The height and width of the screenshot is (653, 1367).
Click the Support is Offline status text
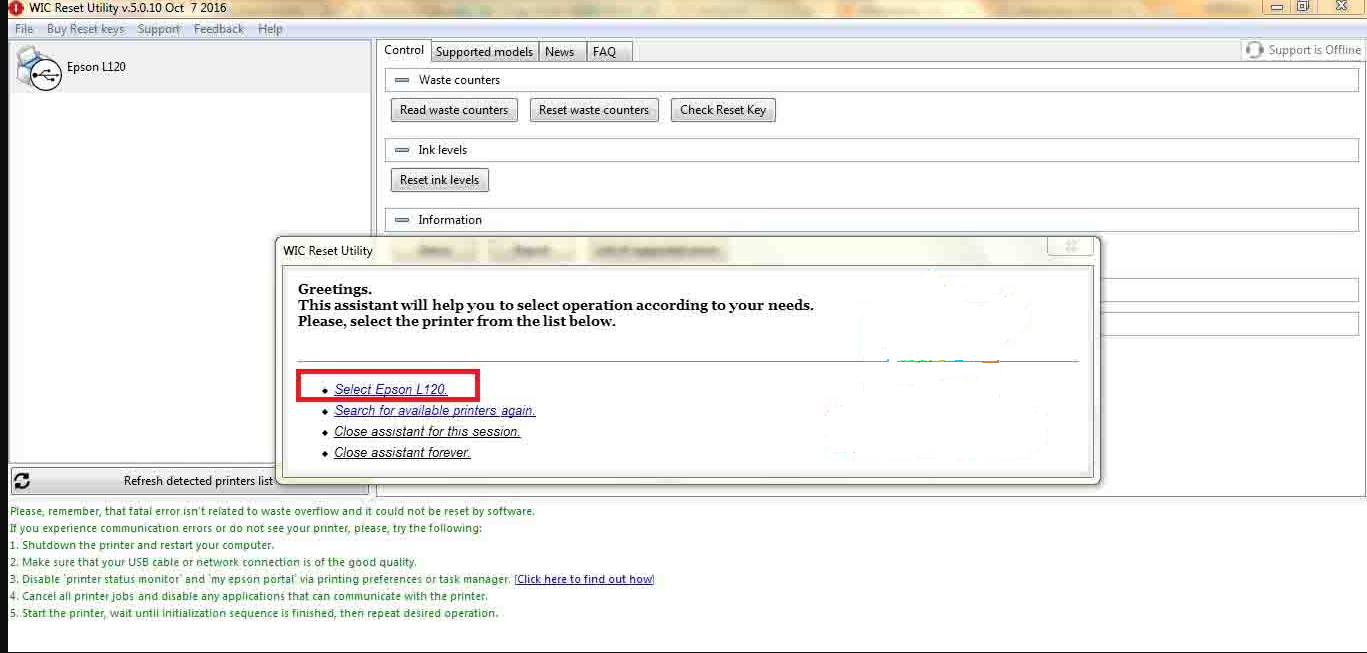[1315, 50]
